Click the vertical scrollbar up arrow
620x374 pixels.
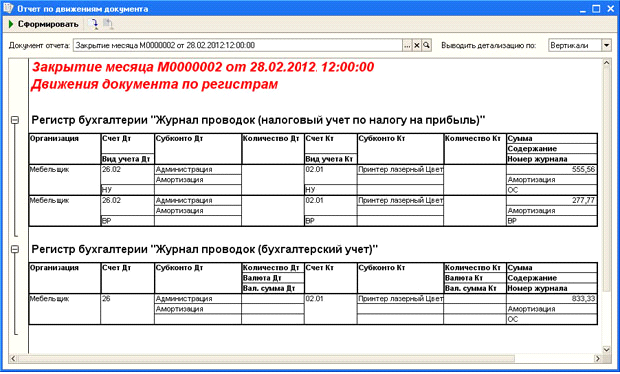(607, 63)
